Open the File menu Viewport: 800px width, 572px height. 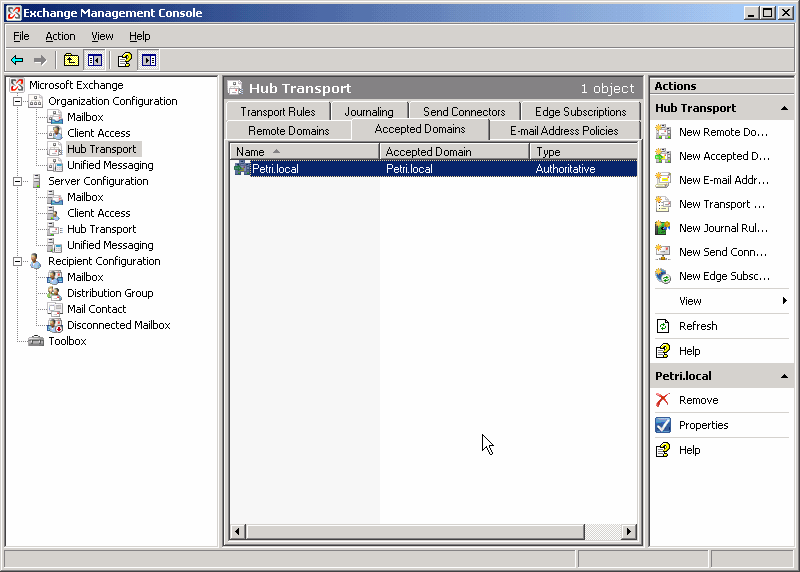21,36
